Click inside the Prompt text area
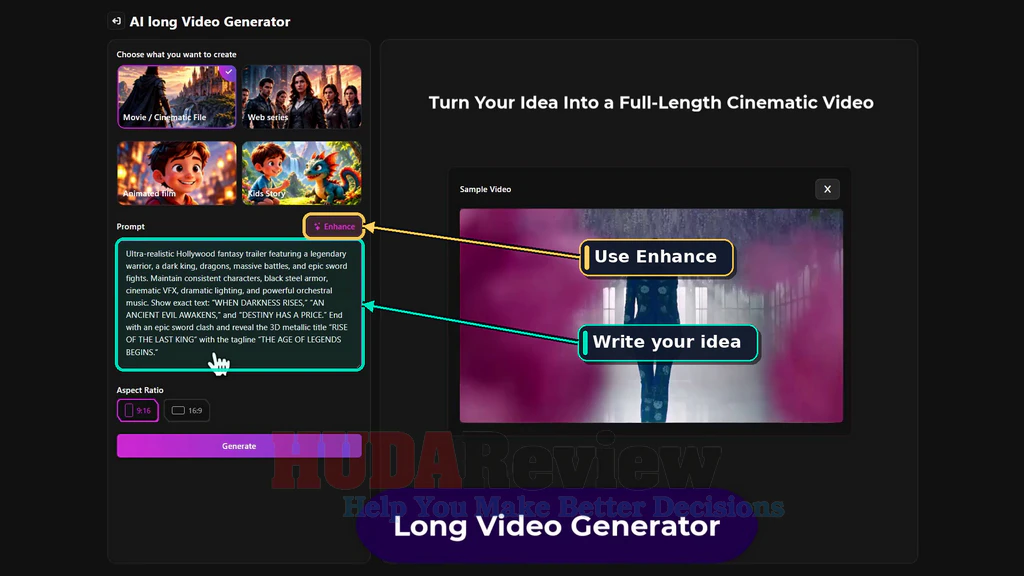The width and height of the screenshot is (1024, 576). [240, 304]
